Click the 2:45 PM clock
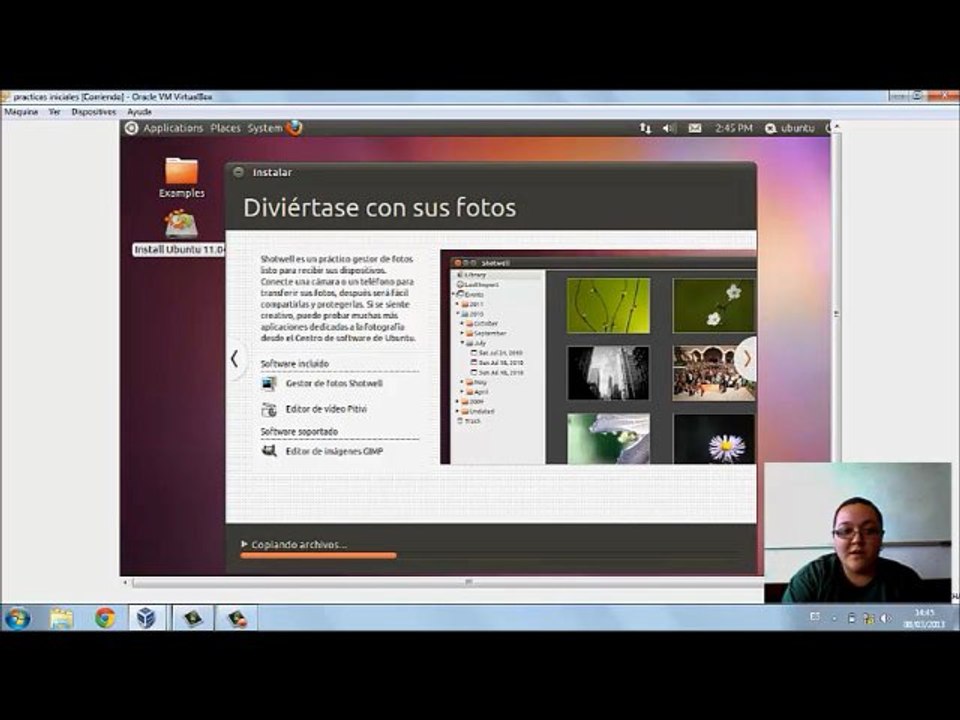The width and height of the screenshot is (960, 720). [x=733, y=128]
